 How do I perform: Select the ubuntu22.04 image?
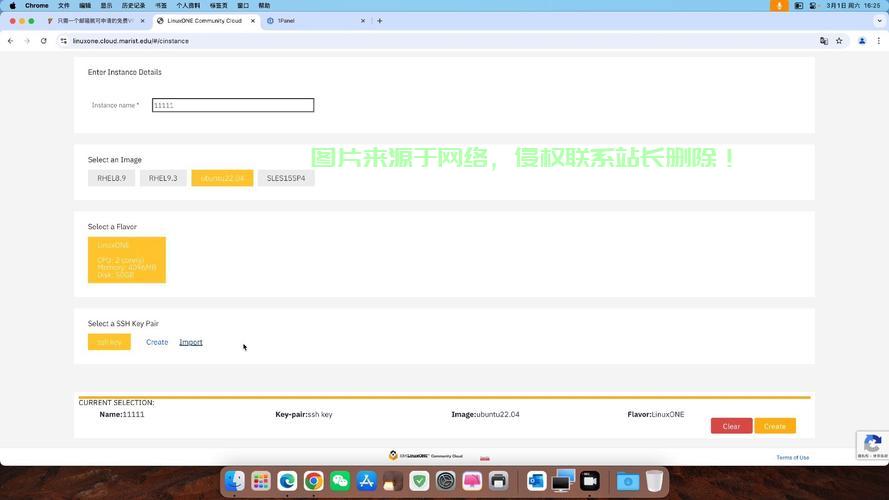click(222, 178)
